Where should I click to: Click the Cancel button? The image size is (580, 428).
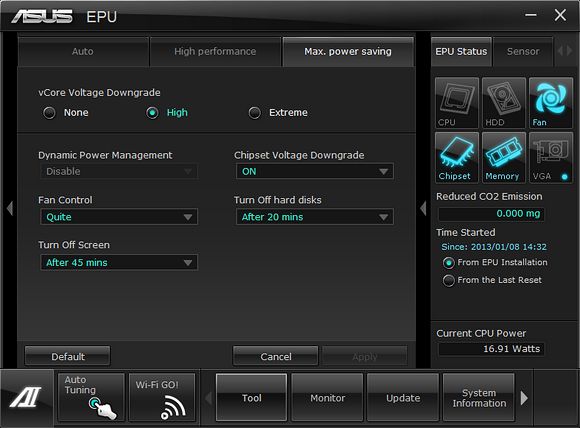(x=276, y=356)
